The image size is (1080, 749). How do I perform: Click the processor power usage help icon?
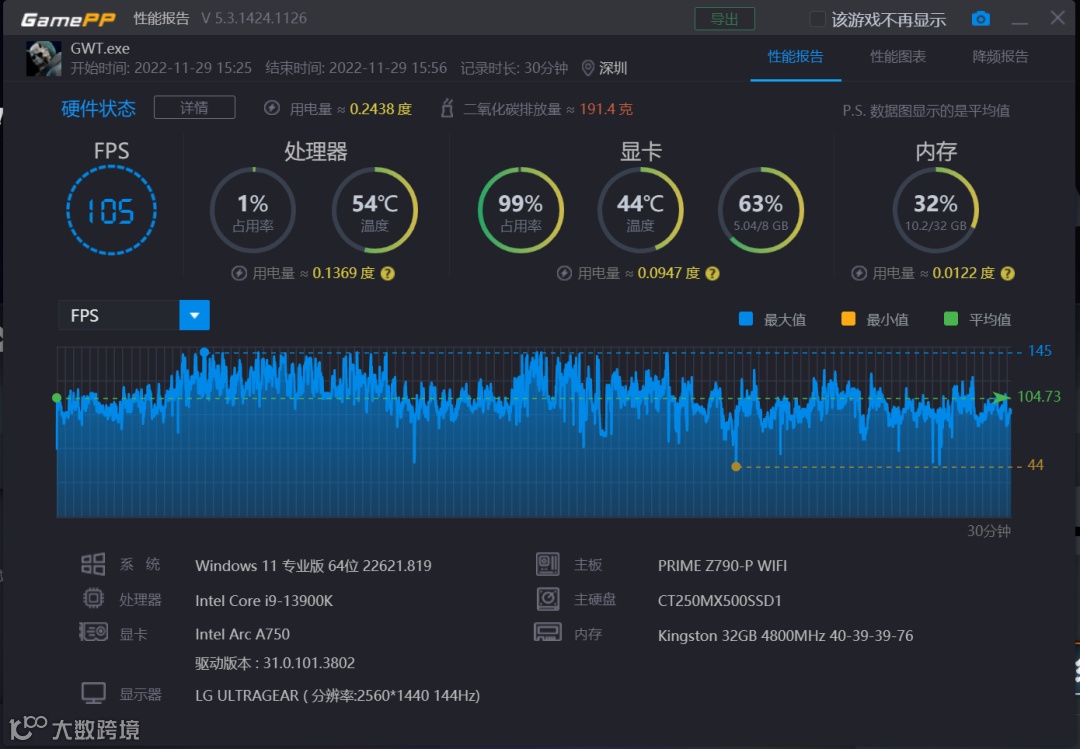tap(388, 274)
